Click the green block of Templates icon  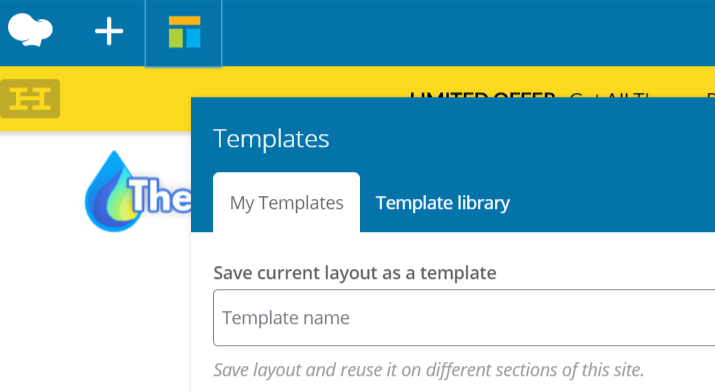click(176, 38)
